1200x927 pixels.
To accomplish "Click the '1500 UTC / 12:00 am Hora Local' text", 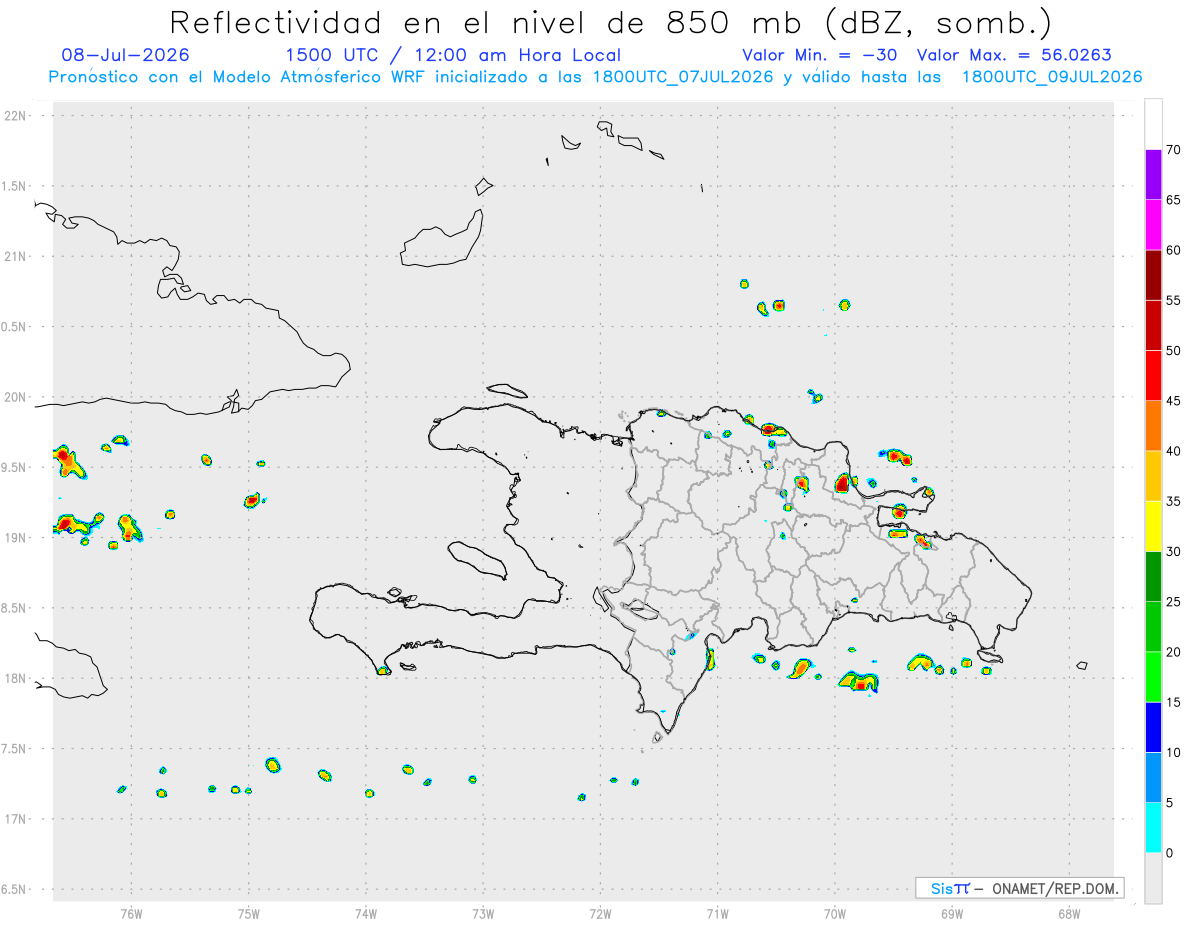I will pos(453,55).
